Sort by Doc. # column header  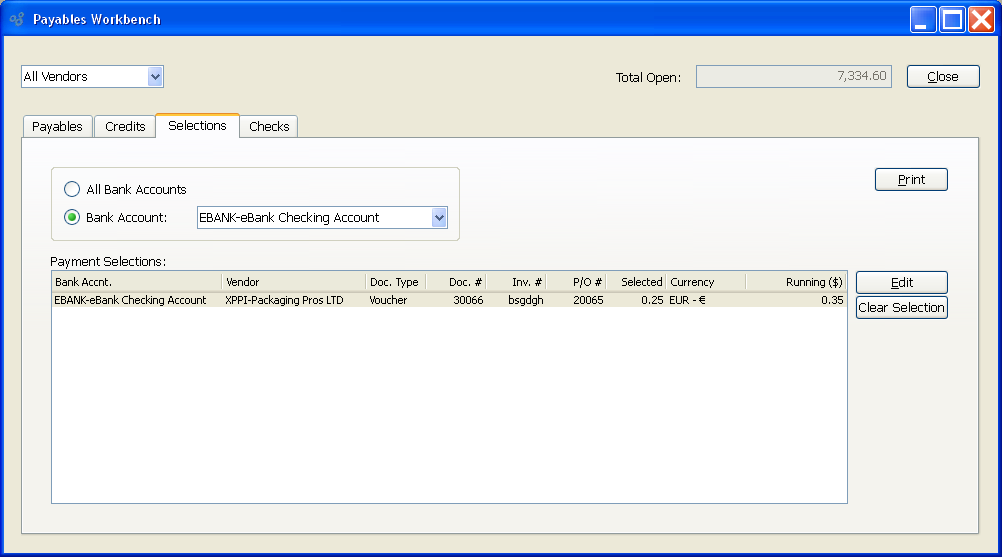pos(456,282)
